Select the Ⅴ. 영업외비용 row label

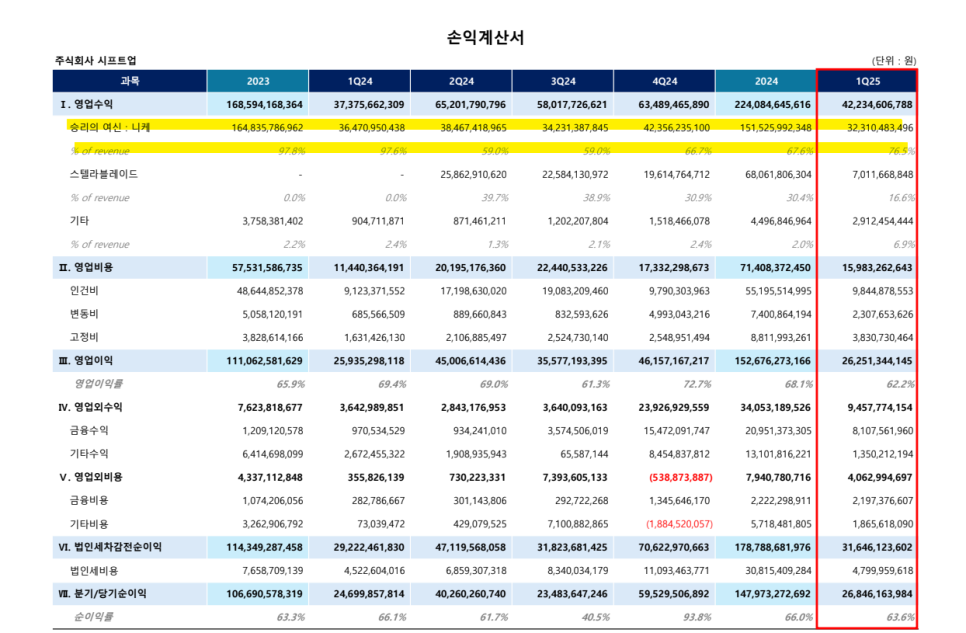click(91, 477)
